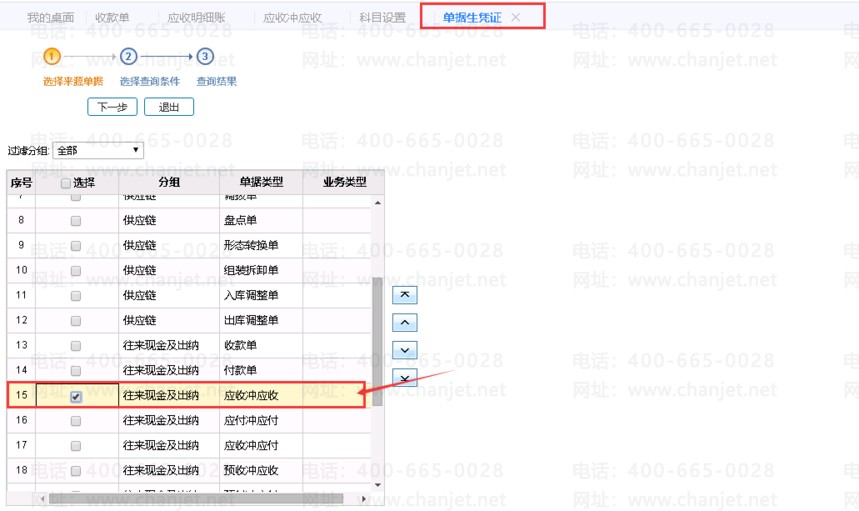The width and height of the screenshot is (859, 511).
Task: Click step 3 circle in wizard
Action: 205,56
